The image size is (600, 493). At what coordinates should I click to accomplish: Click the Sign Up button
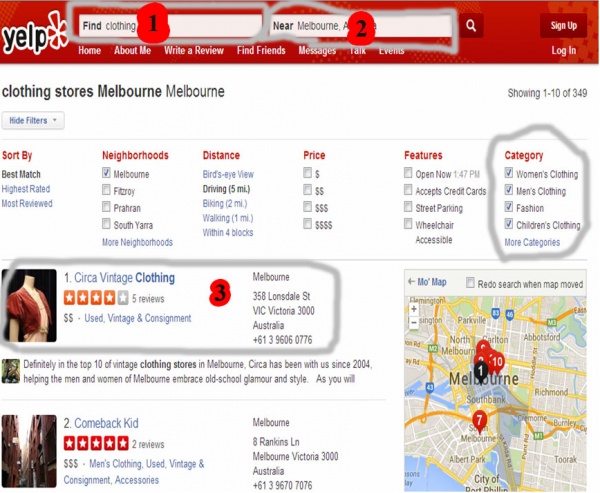pyautogui.click(x=563, y=26)
